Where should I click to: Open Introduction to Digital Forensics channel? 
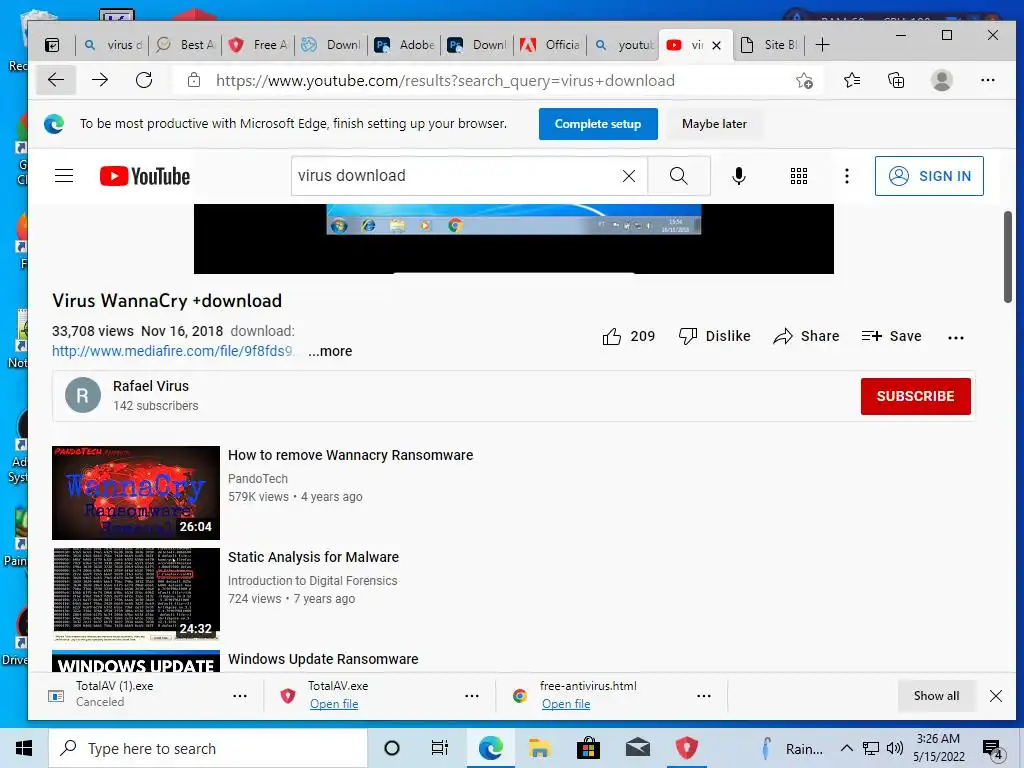[312, 581]
